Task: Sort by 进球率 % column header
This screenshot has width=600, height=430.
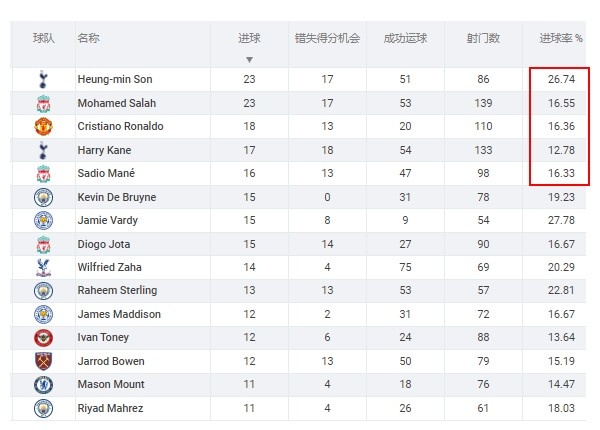Action: tap(561, 38)
